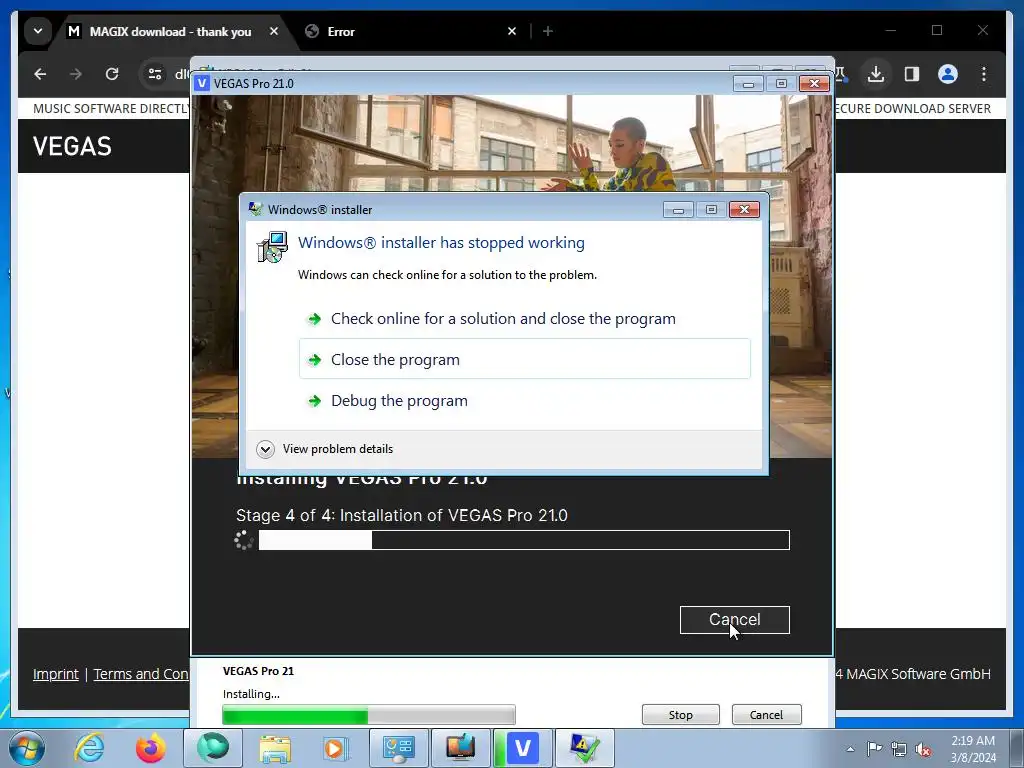Open Action Center flag icon
The image size is (1024, 768).
[874, 749]
